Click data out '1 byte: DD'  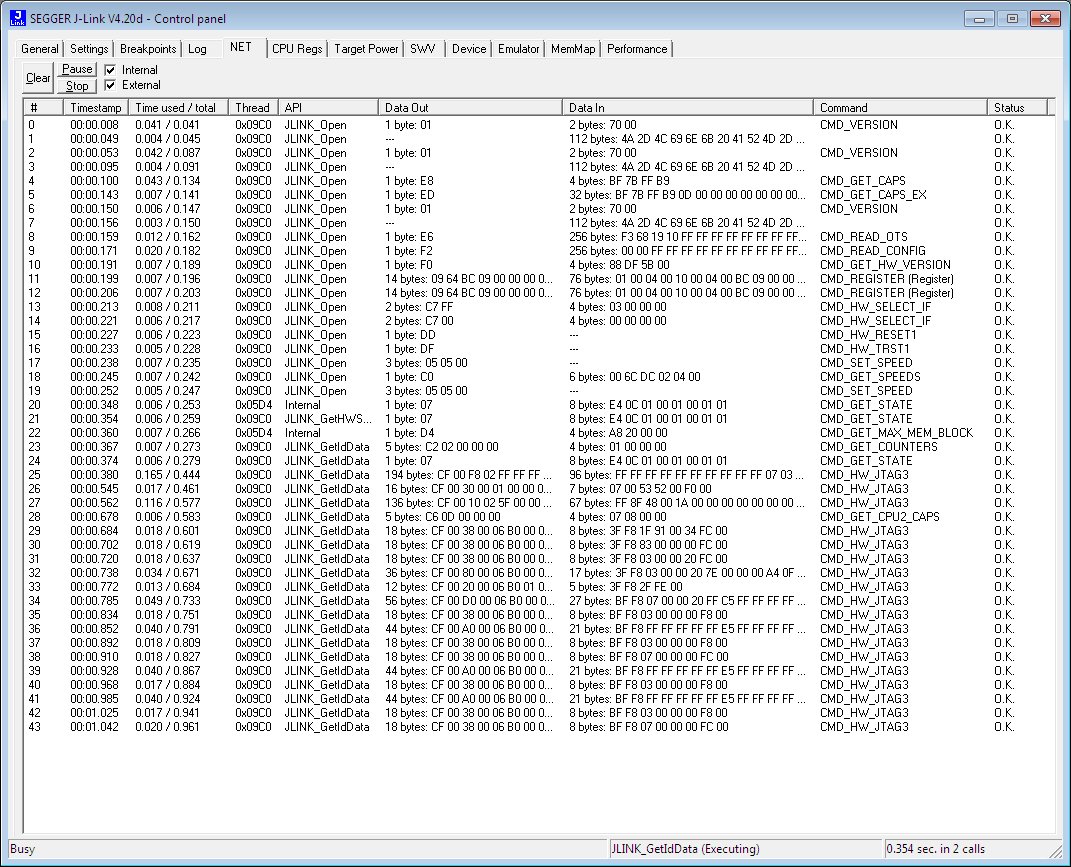coord(410,335)
